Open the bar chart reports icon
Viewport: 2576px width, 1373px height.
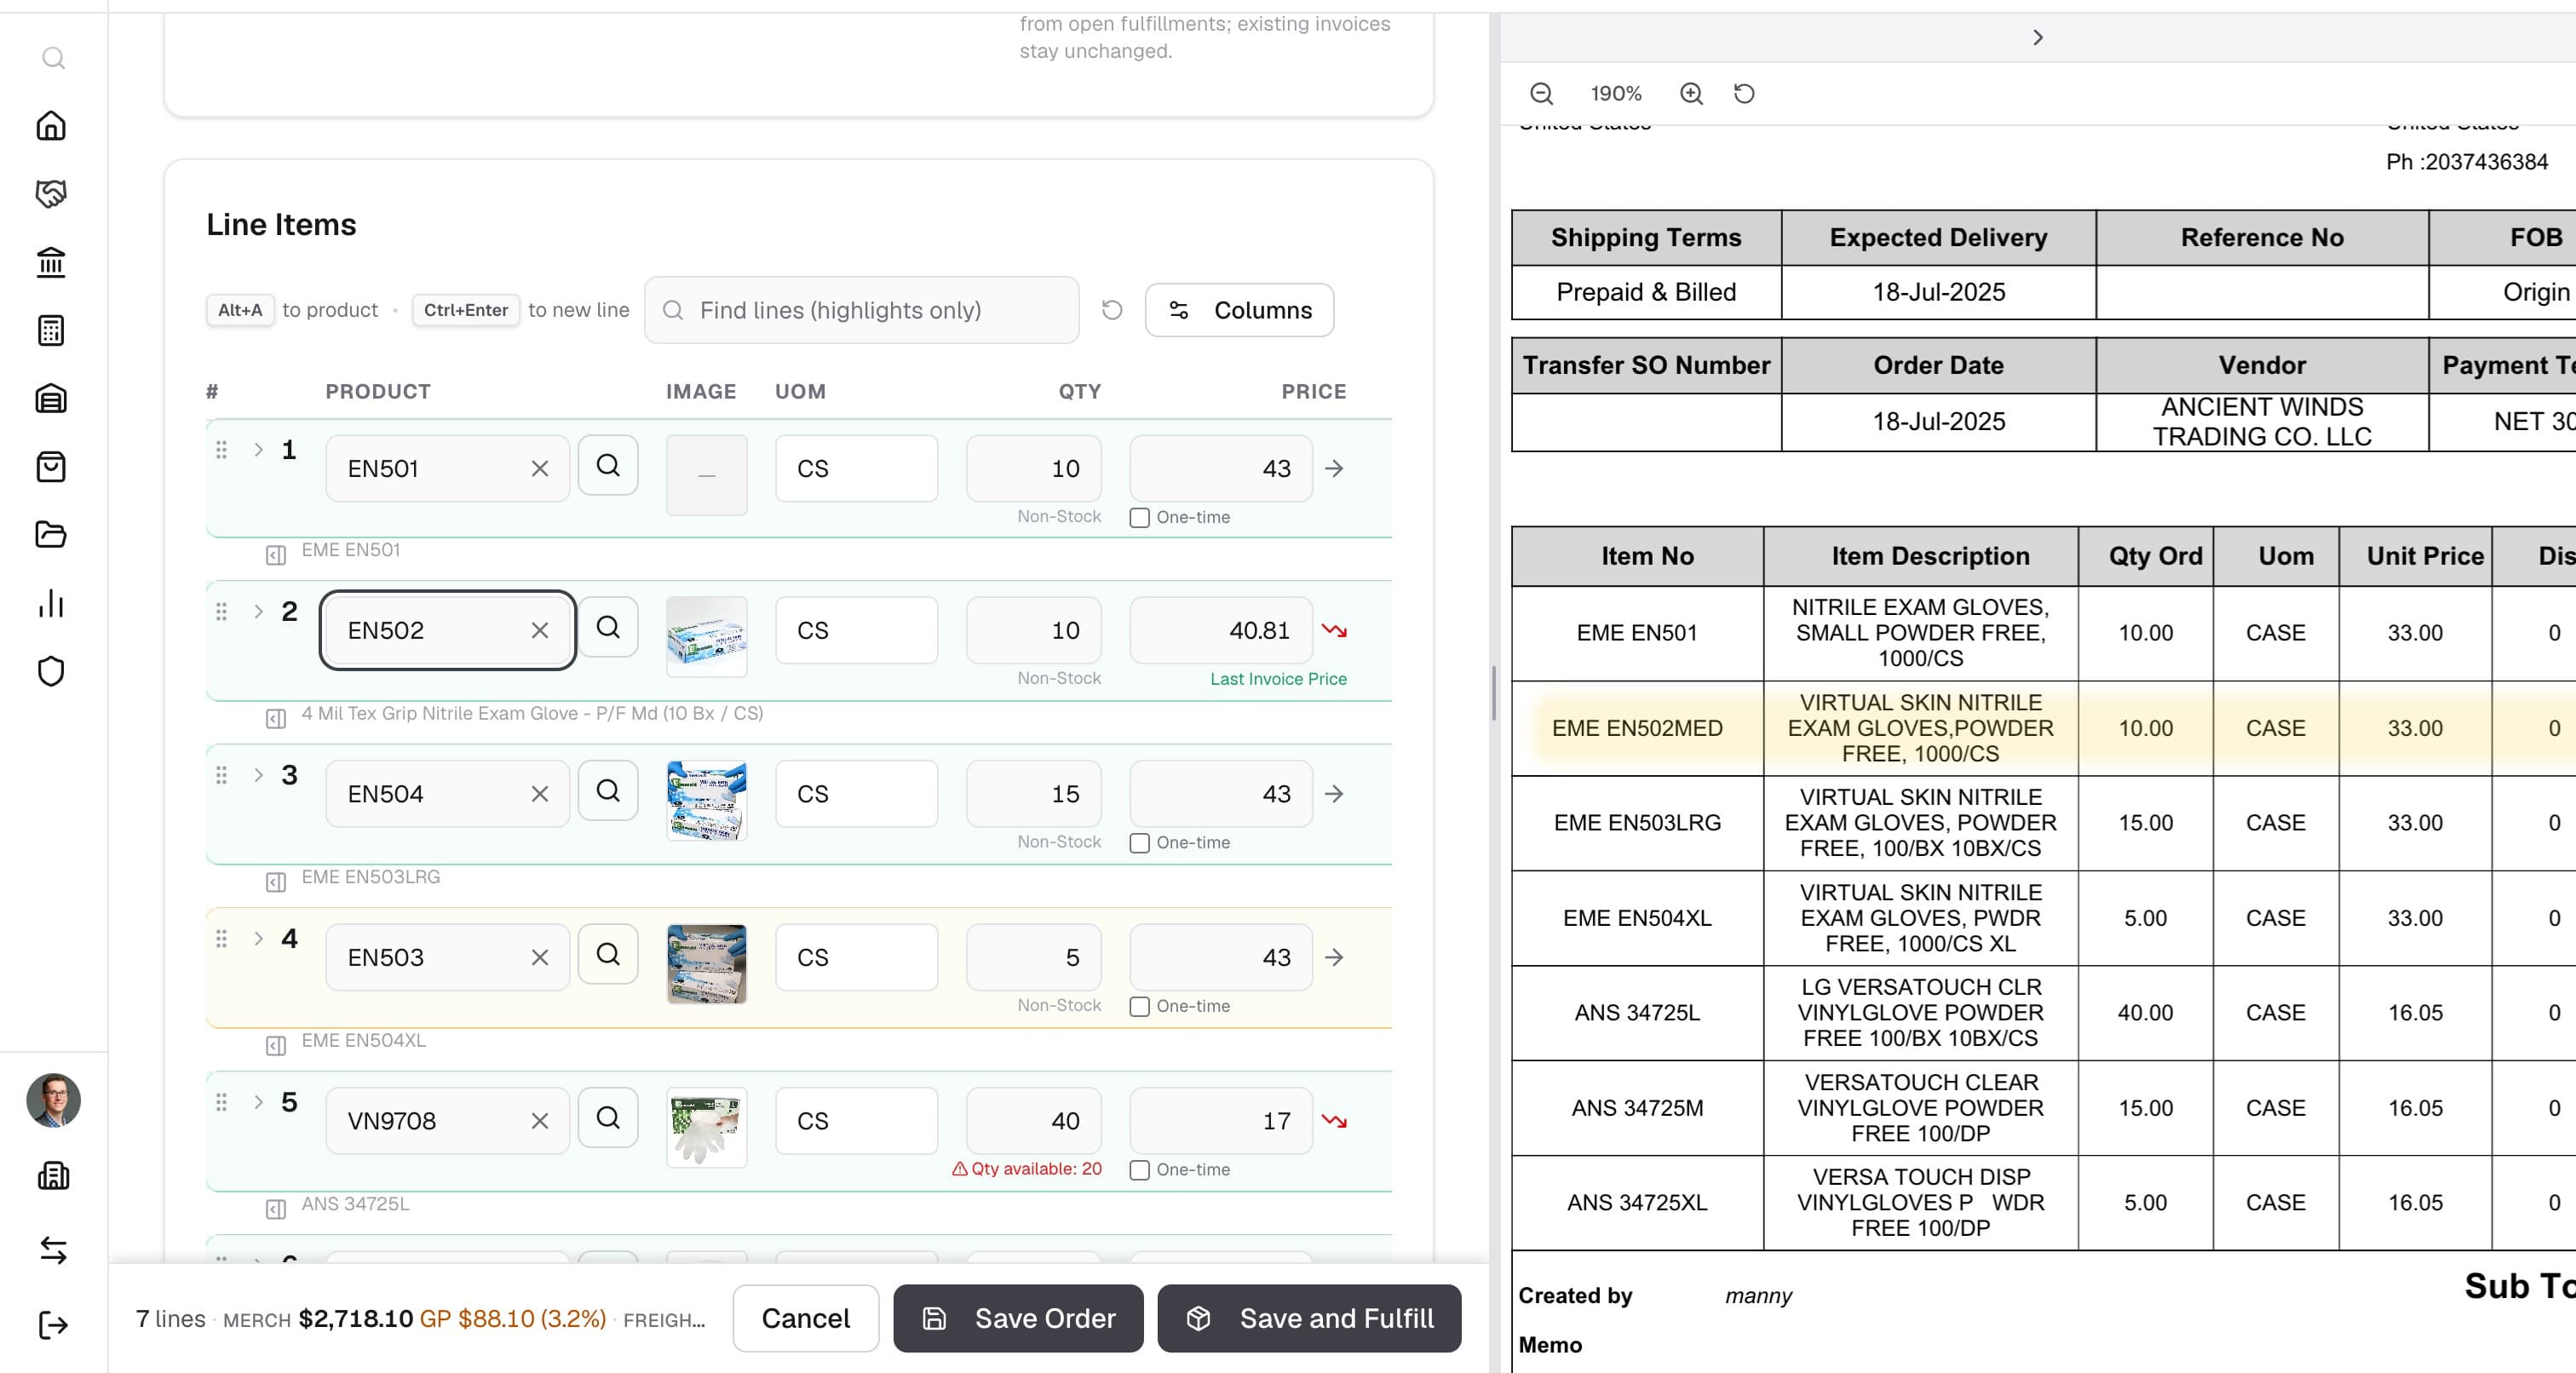pos(51,603)
